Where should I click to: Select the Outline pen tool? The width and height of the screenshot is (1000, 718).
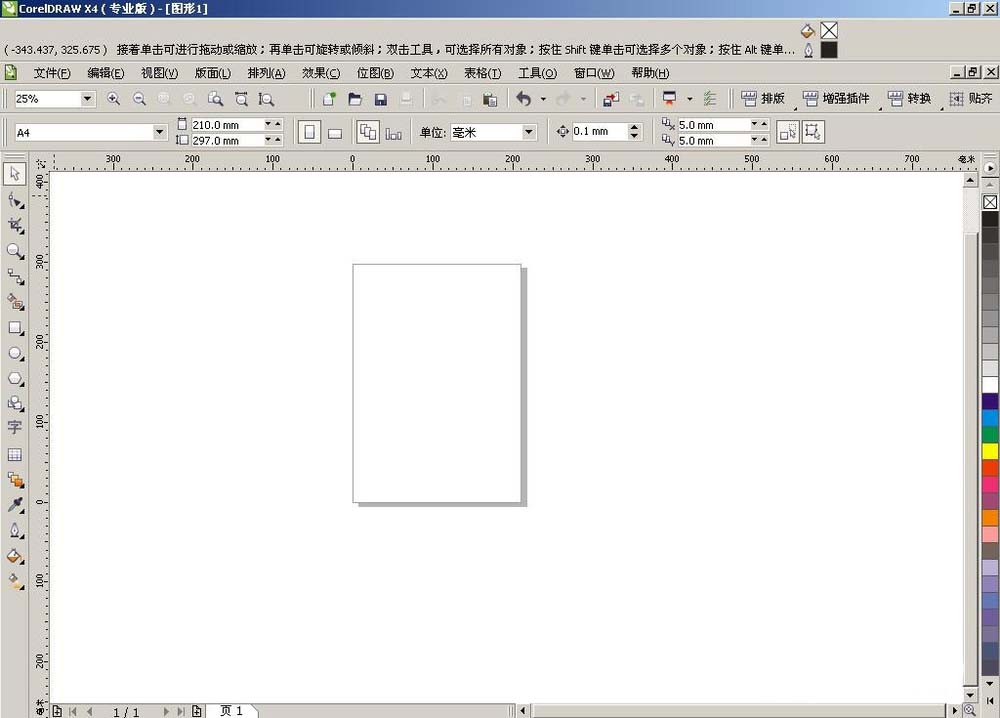pyautogui.click(x=15, y=531)
